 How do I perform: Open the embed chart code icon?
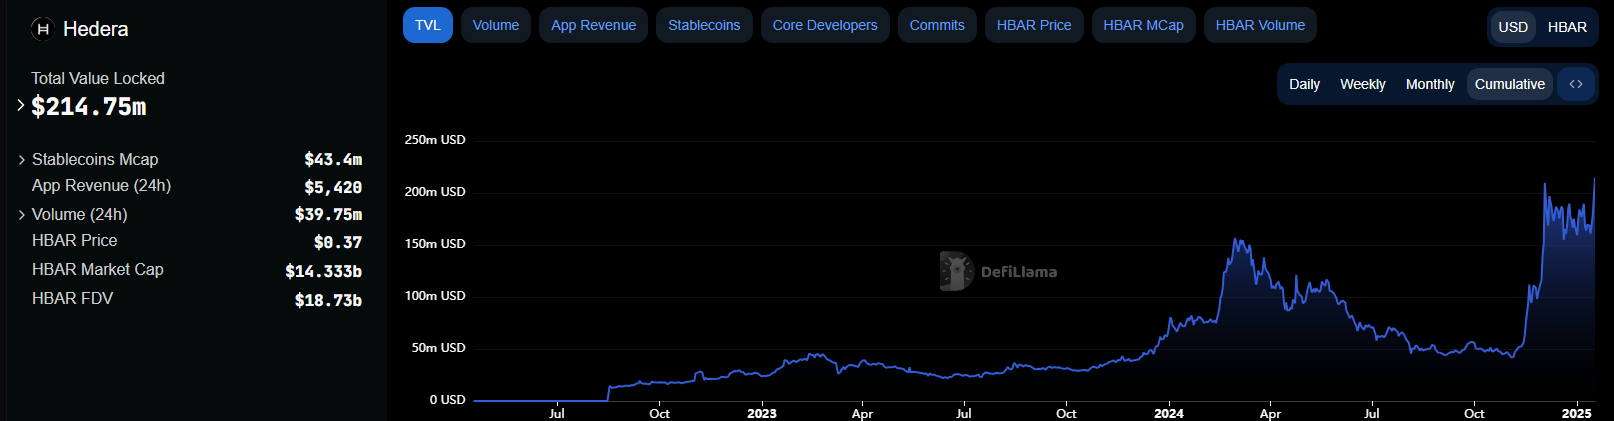pos(1575,84)
